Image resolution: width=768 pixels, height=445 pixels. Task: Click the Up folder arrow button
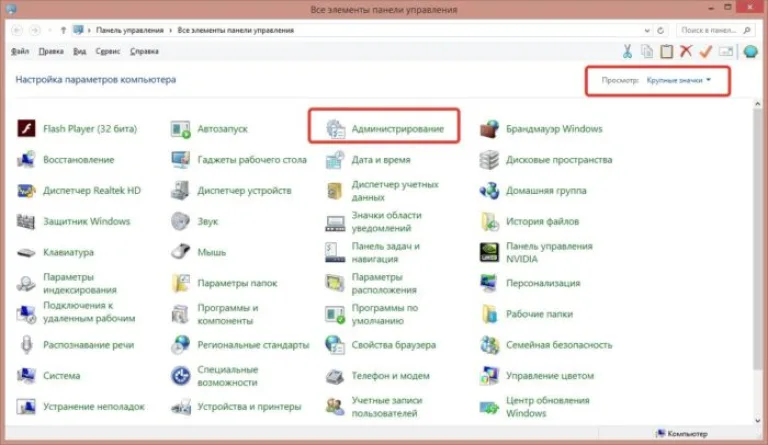(x=63, y=30)
